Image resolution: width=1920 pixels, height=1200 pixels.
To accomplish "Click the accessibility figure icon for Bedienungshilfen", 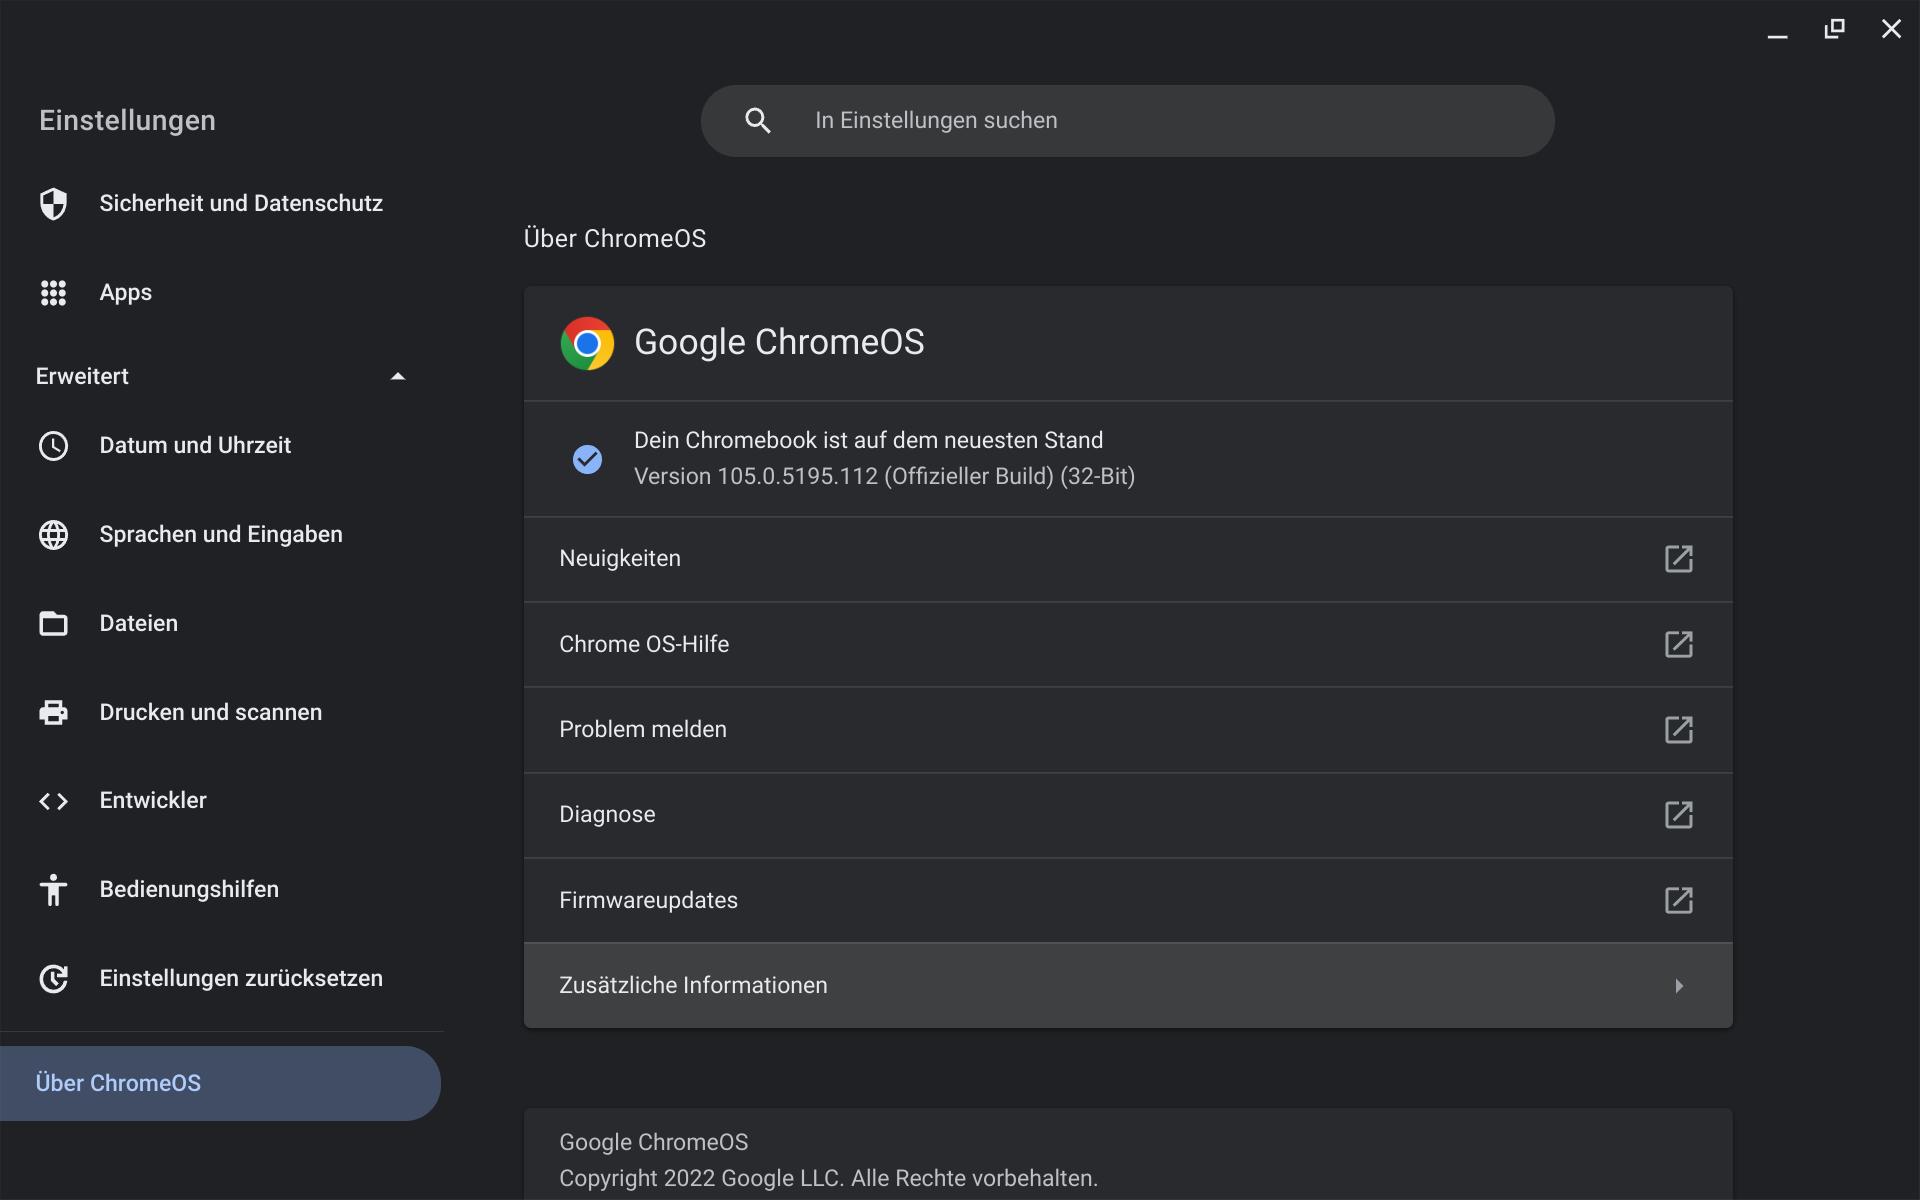I will 53,890.
